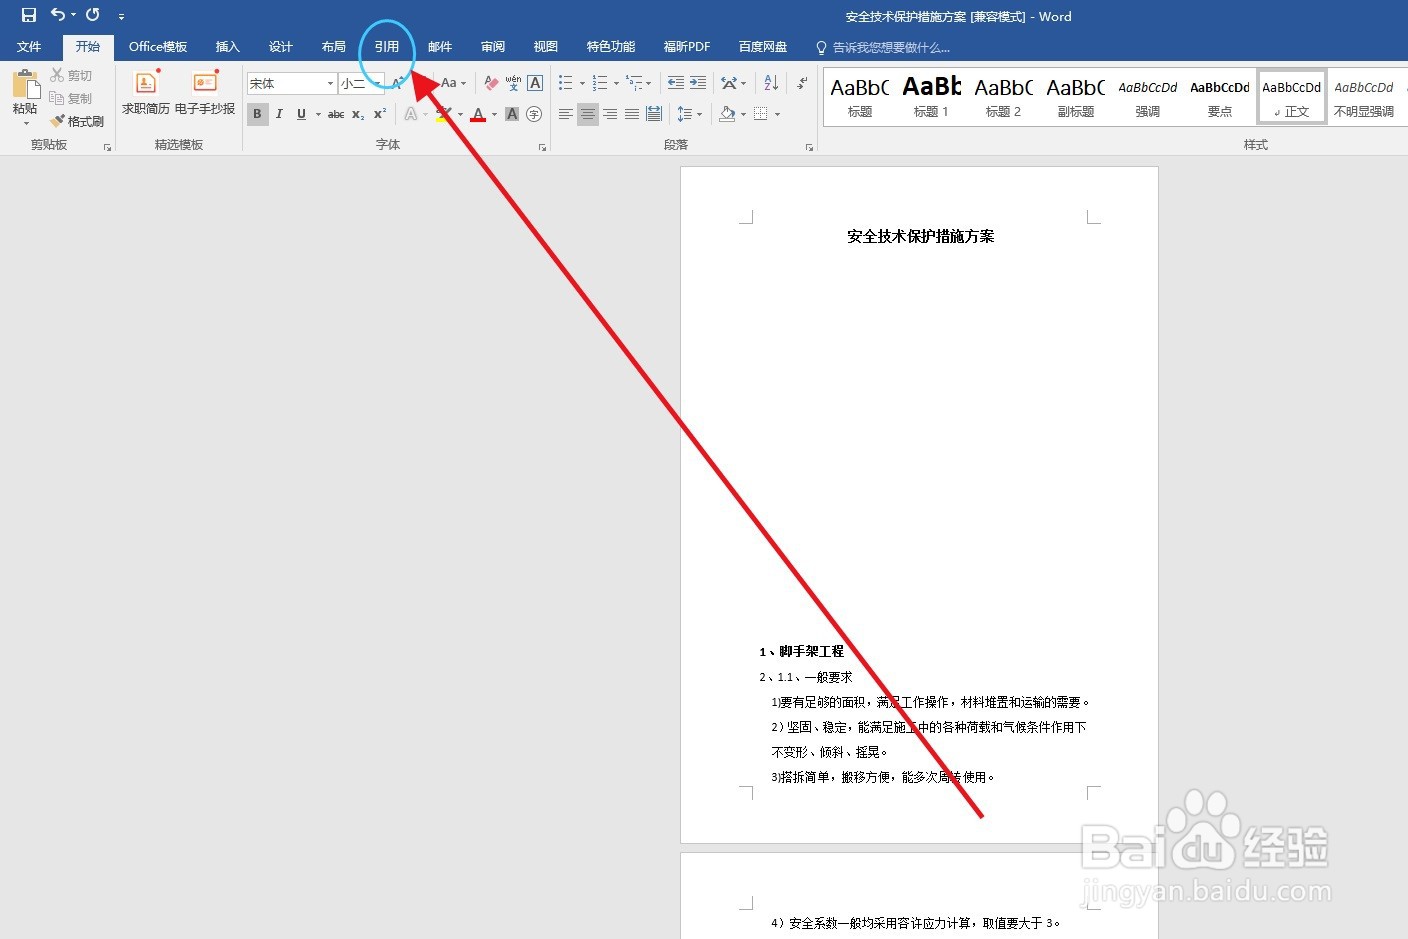Image resolution: width=1408 pixels, height=939 pixels.
Task: Click the 粘贴 (Paste) button
Action: (x=24, y=95)
